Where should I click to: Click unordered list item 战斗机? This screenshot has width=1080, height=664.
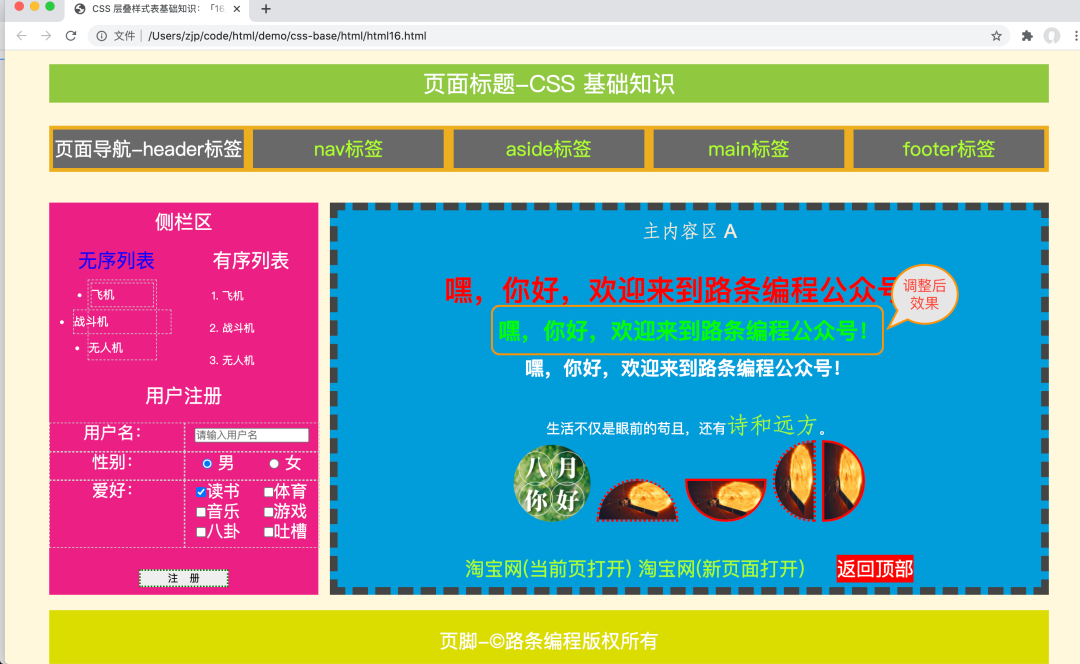tap(91, 322)
